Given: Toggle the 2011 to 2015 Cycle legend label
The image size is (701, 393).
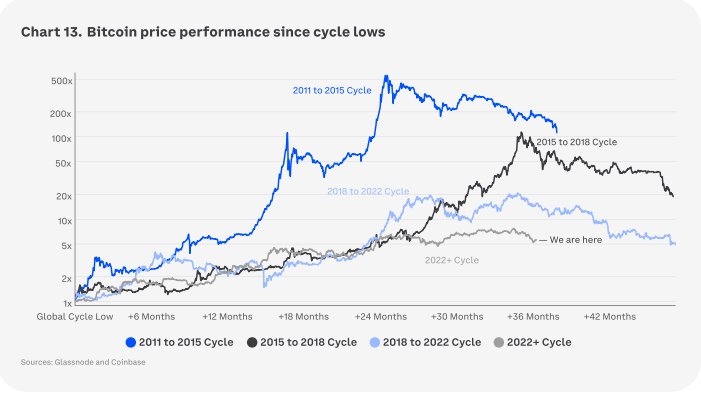Looking at the screenshot, I should coord(186,342).
